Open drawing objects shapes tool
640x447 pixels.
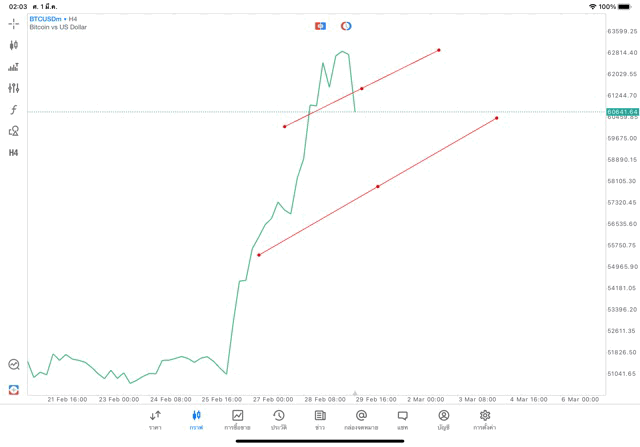(13, 131)
